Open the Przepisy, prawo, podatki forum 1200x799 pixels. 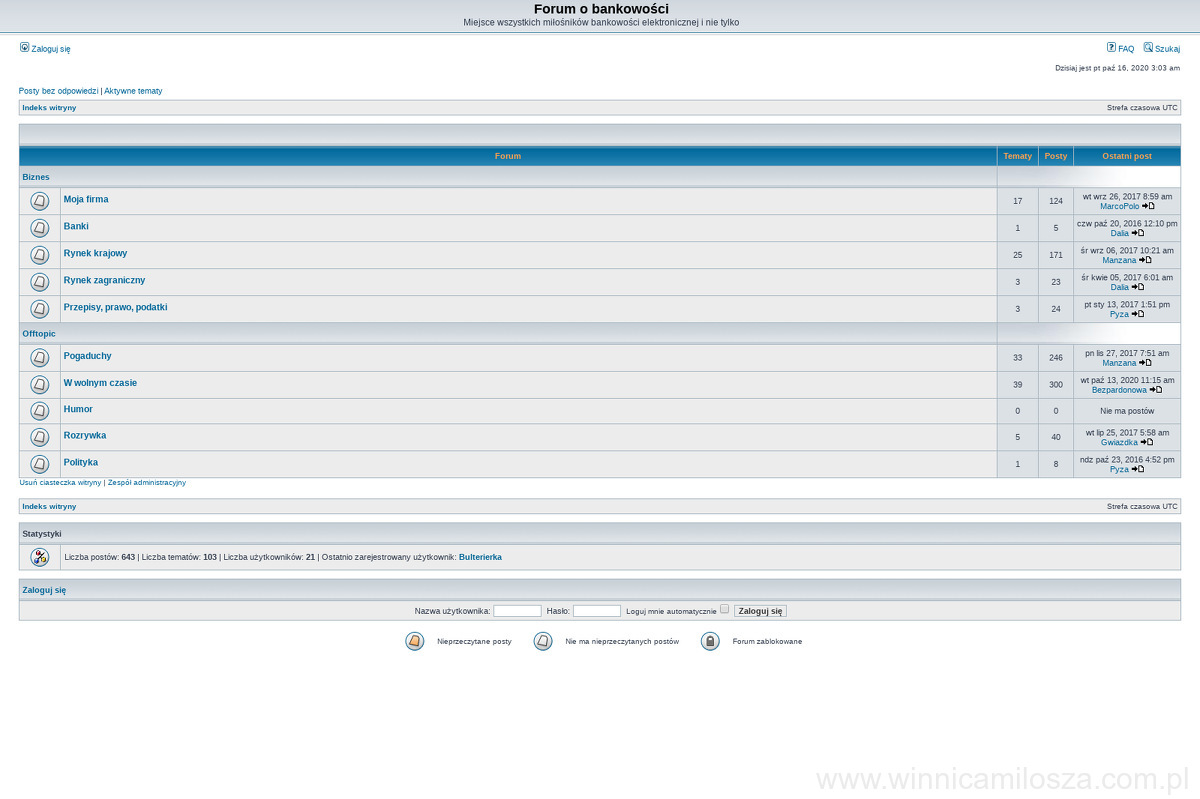tap(115, 307)
